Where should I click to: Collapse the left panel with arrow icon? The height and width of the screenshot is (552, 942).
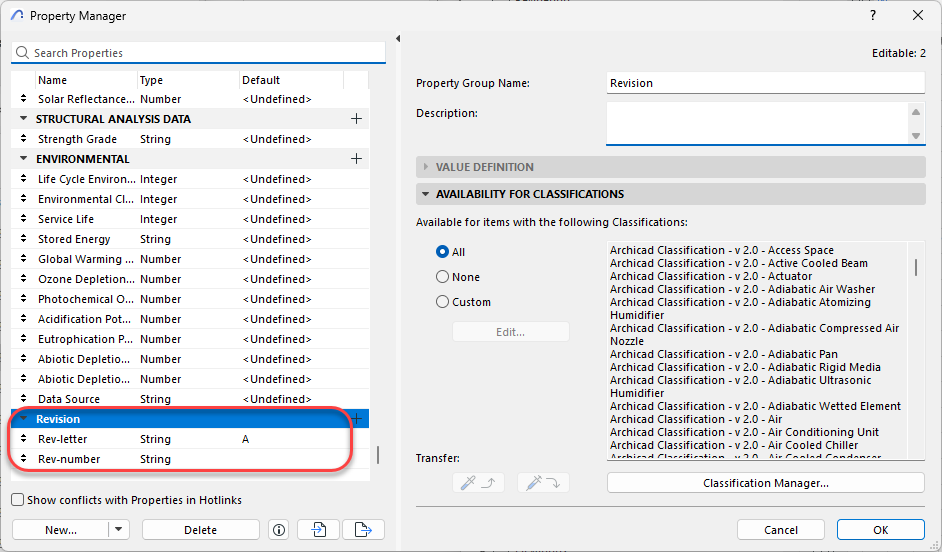pos(398,38)
